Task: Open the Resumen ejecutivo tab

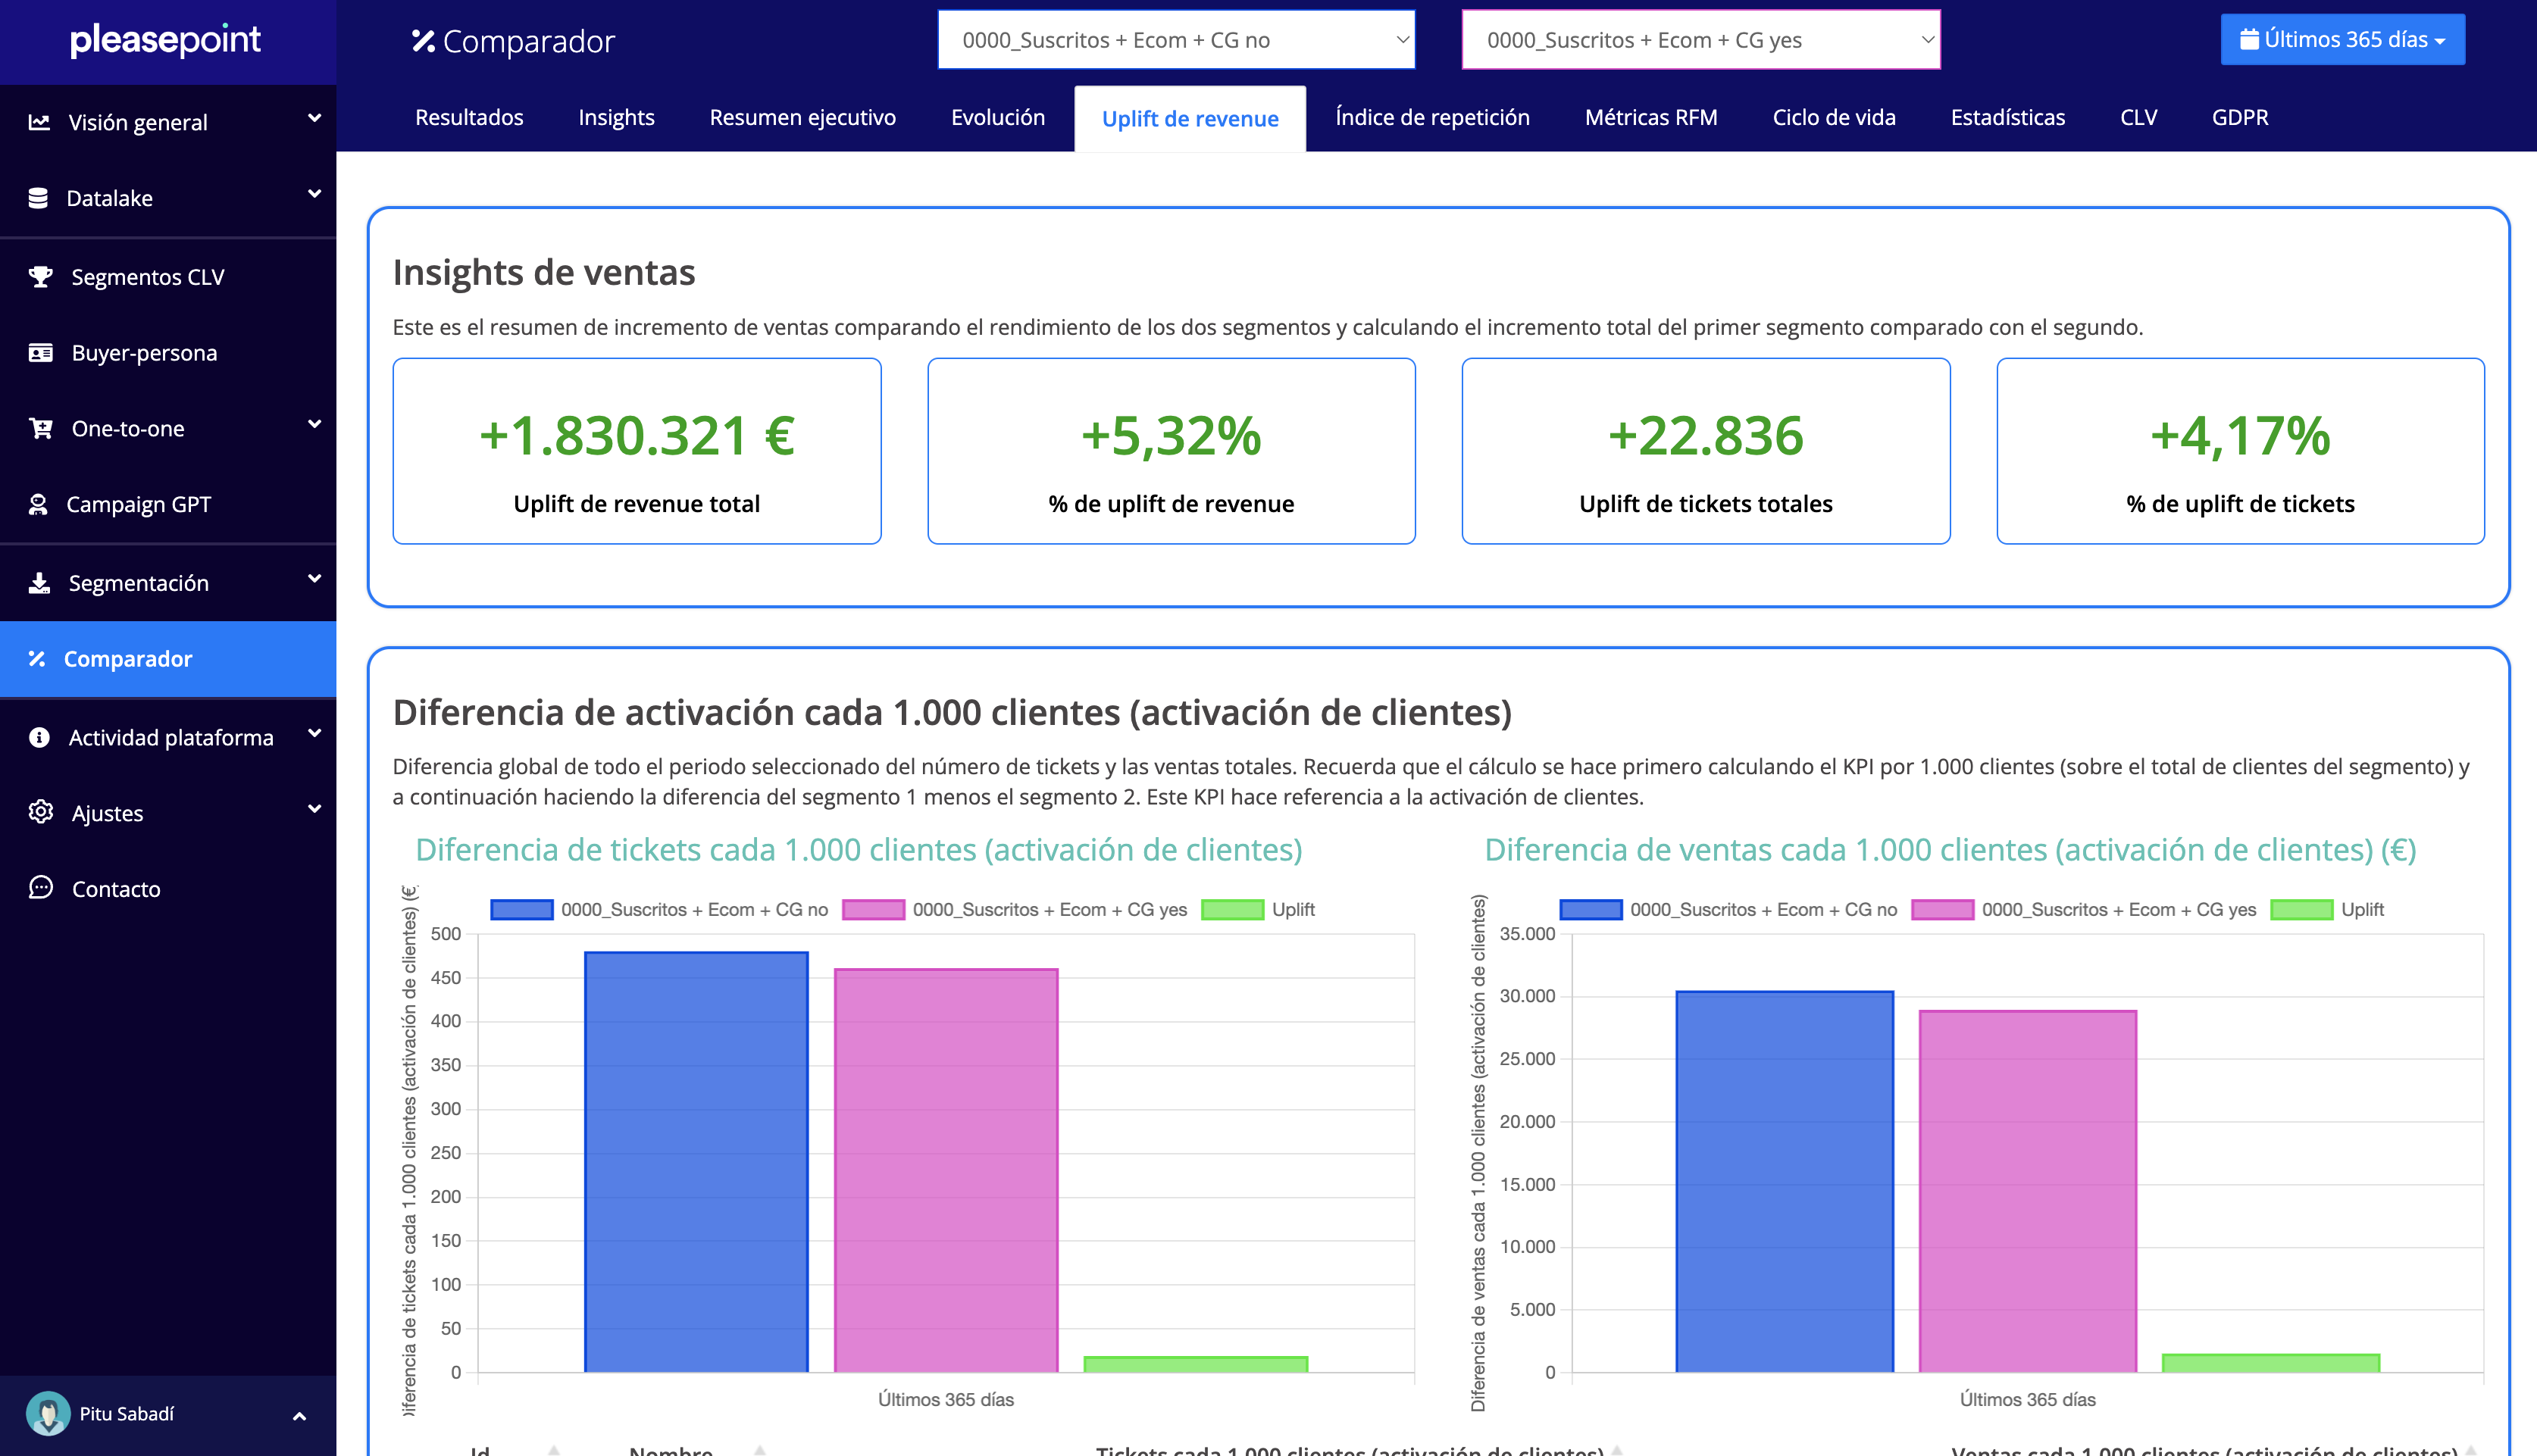Action: (802, 118)
